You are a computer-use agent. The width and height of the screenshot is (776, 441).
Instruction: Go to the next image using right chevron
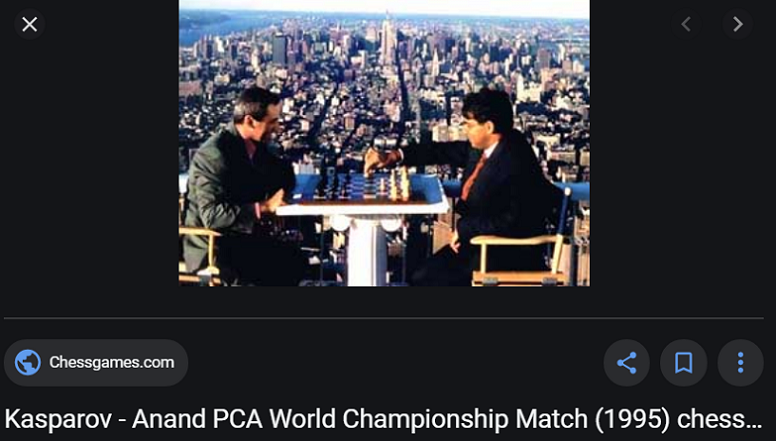point(738,24)
